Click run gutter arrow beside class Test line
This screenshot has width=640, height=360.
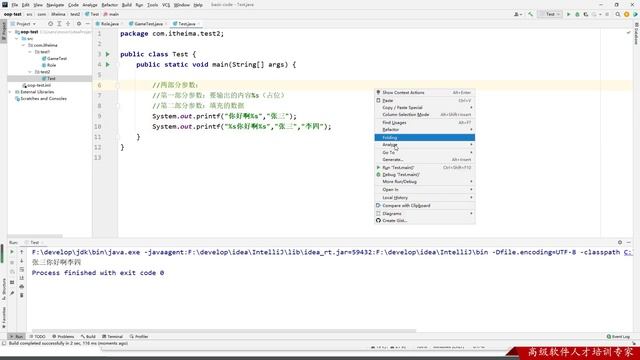point(108,54)
